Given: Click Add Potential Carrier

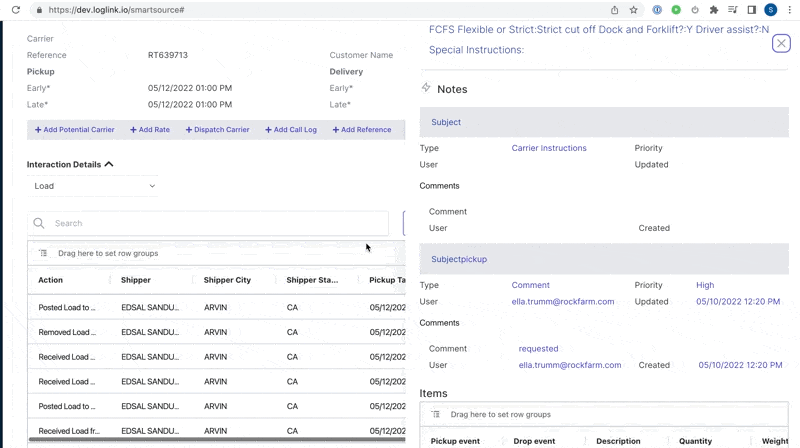Looking at the screenshot, I should pyautogui.click(x=75, y=130).
